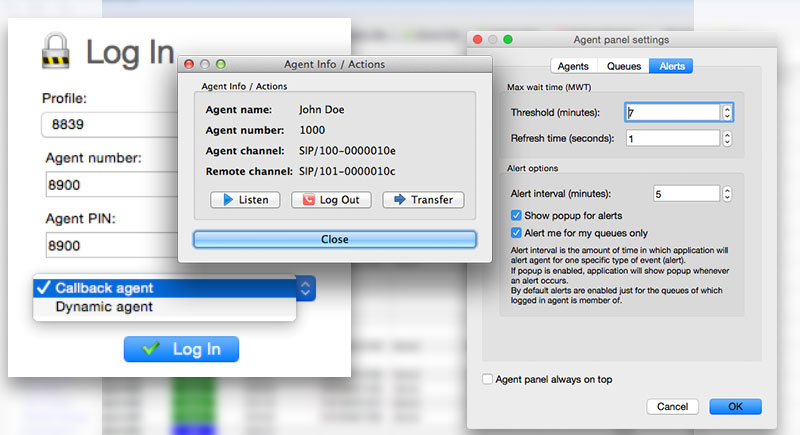Select Dynamic agent from the dropdown list
This screenshot has height=435, width=800.
tap(104, 307)
